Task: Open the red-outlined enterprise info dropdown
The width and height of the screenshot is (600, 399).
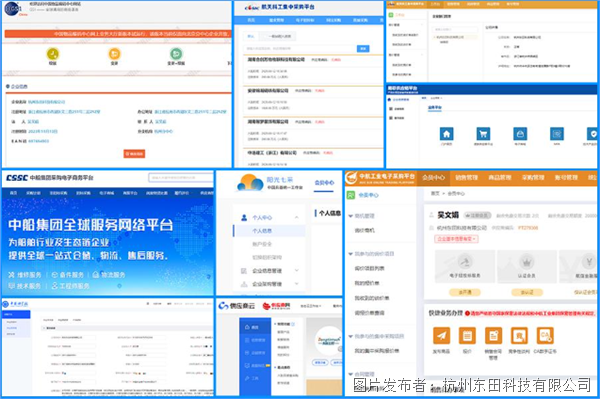Action: click(456, 239)
